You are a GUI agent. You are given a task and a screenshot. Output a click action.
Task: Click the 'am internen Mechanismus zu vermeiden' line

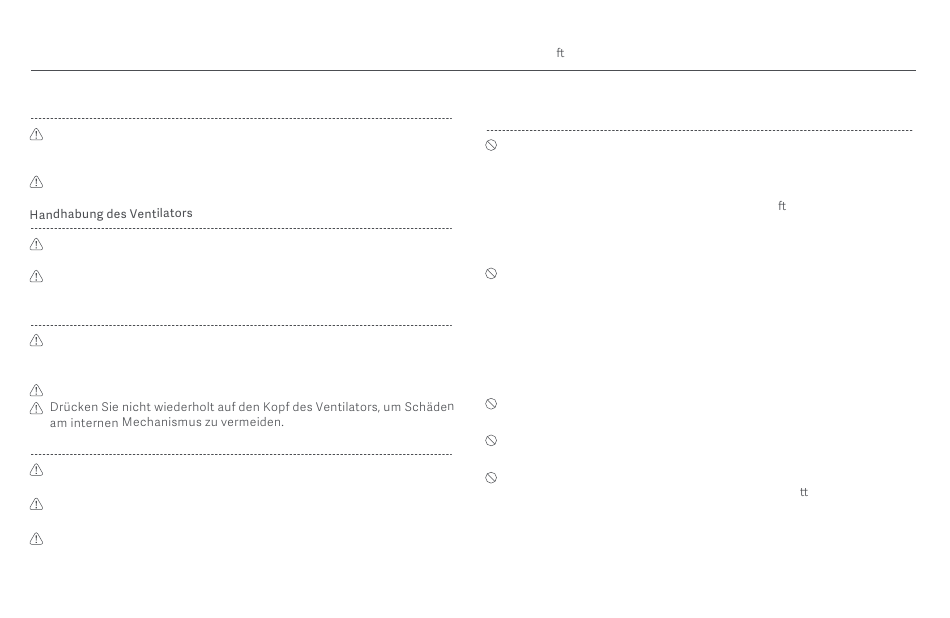click(167, 422)
